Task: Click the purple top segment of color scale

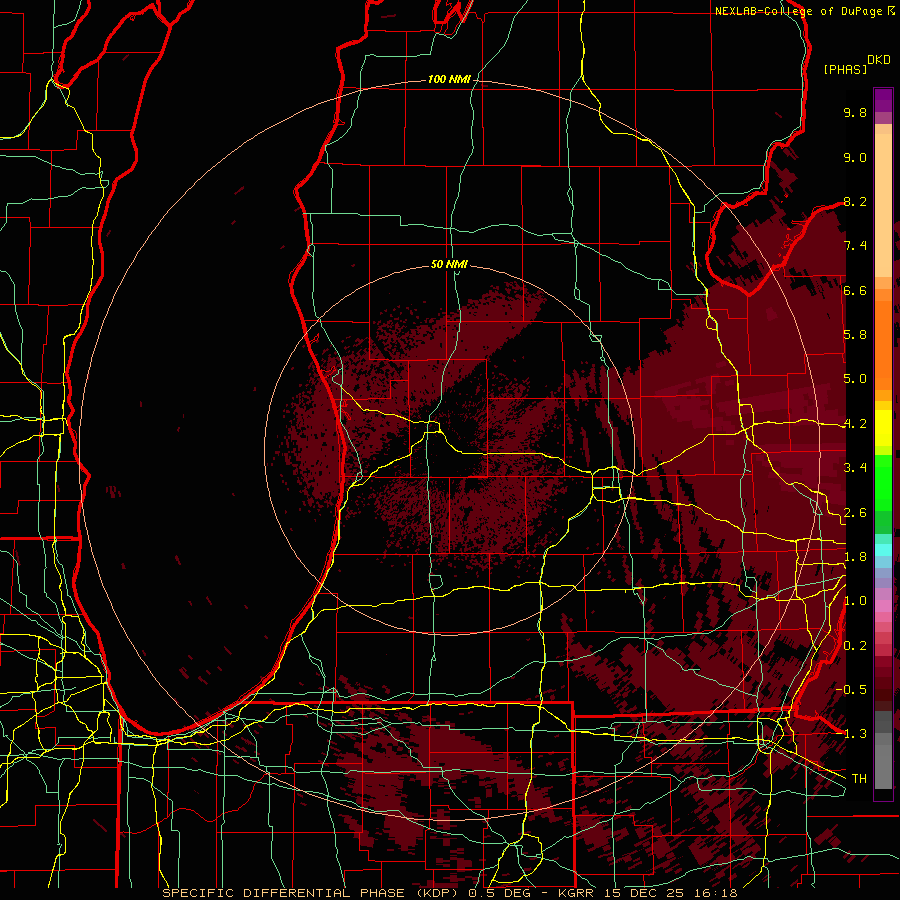Action: pos(883,100)
